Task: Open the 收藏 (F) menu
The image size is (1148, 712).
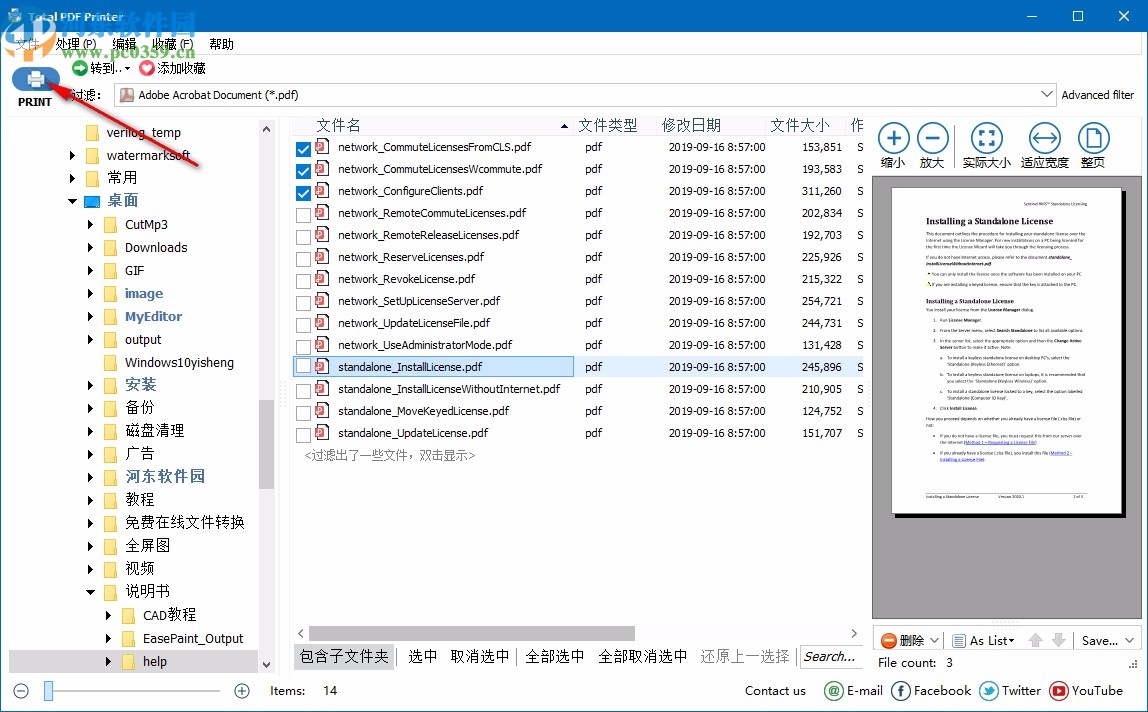Action: coord(173,44)
